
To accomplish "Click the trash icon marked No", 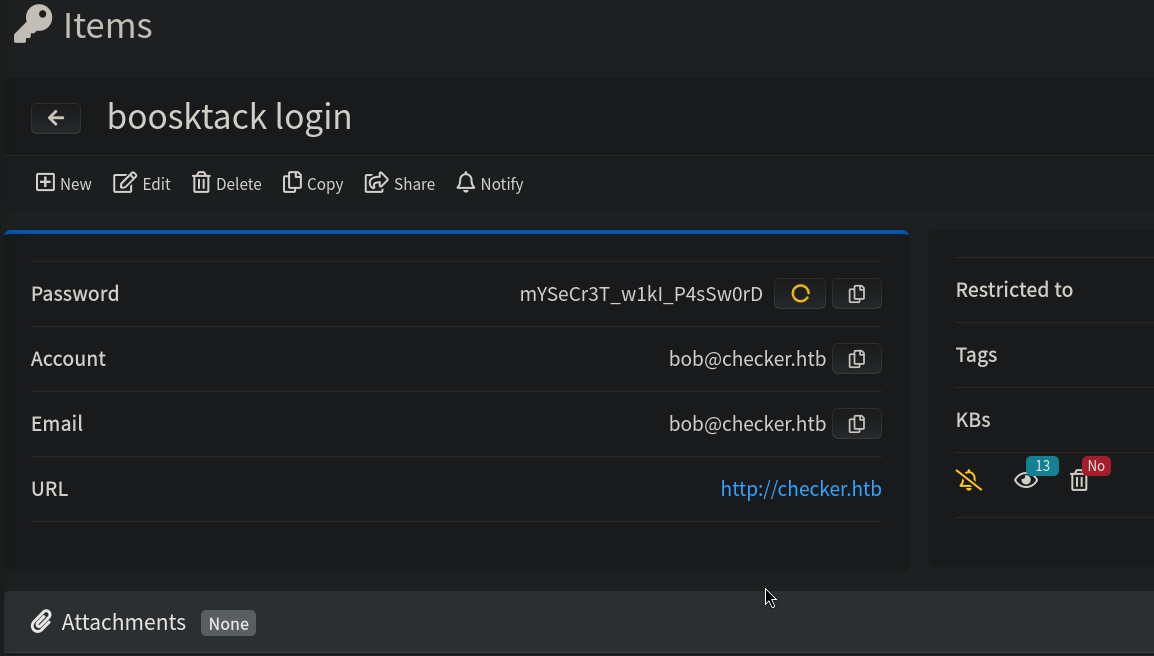I will tap(1079, 481).
